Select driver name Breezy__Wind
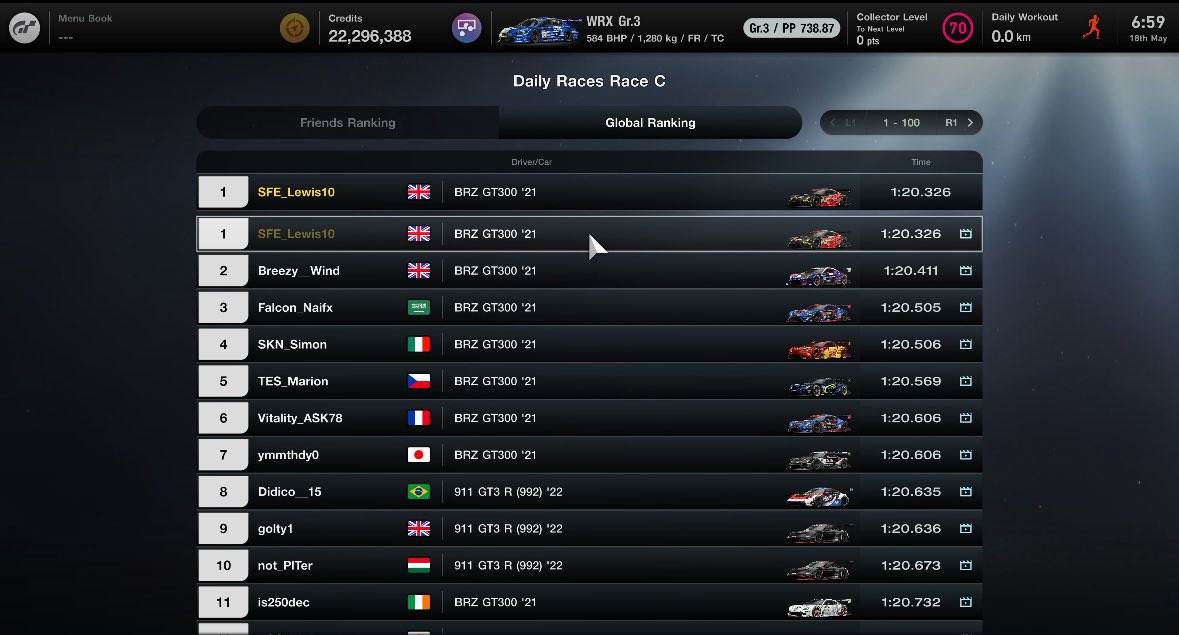Image resolution: width=1179 pixels, height=635 pixels. click(x=299, y=271)
